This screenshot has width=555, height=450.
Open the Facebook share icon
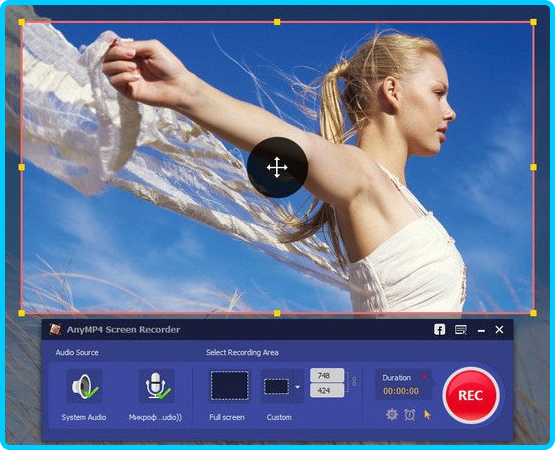439,330
